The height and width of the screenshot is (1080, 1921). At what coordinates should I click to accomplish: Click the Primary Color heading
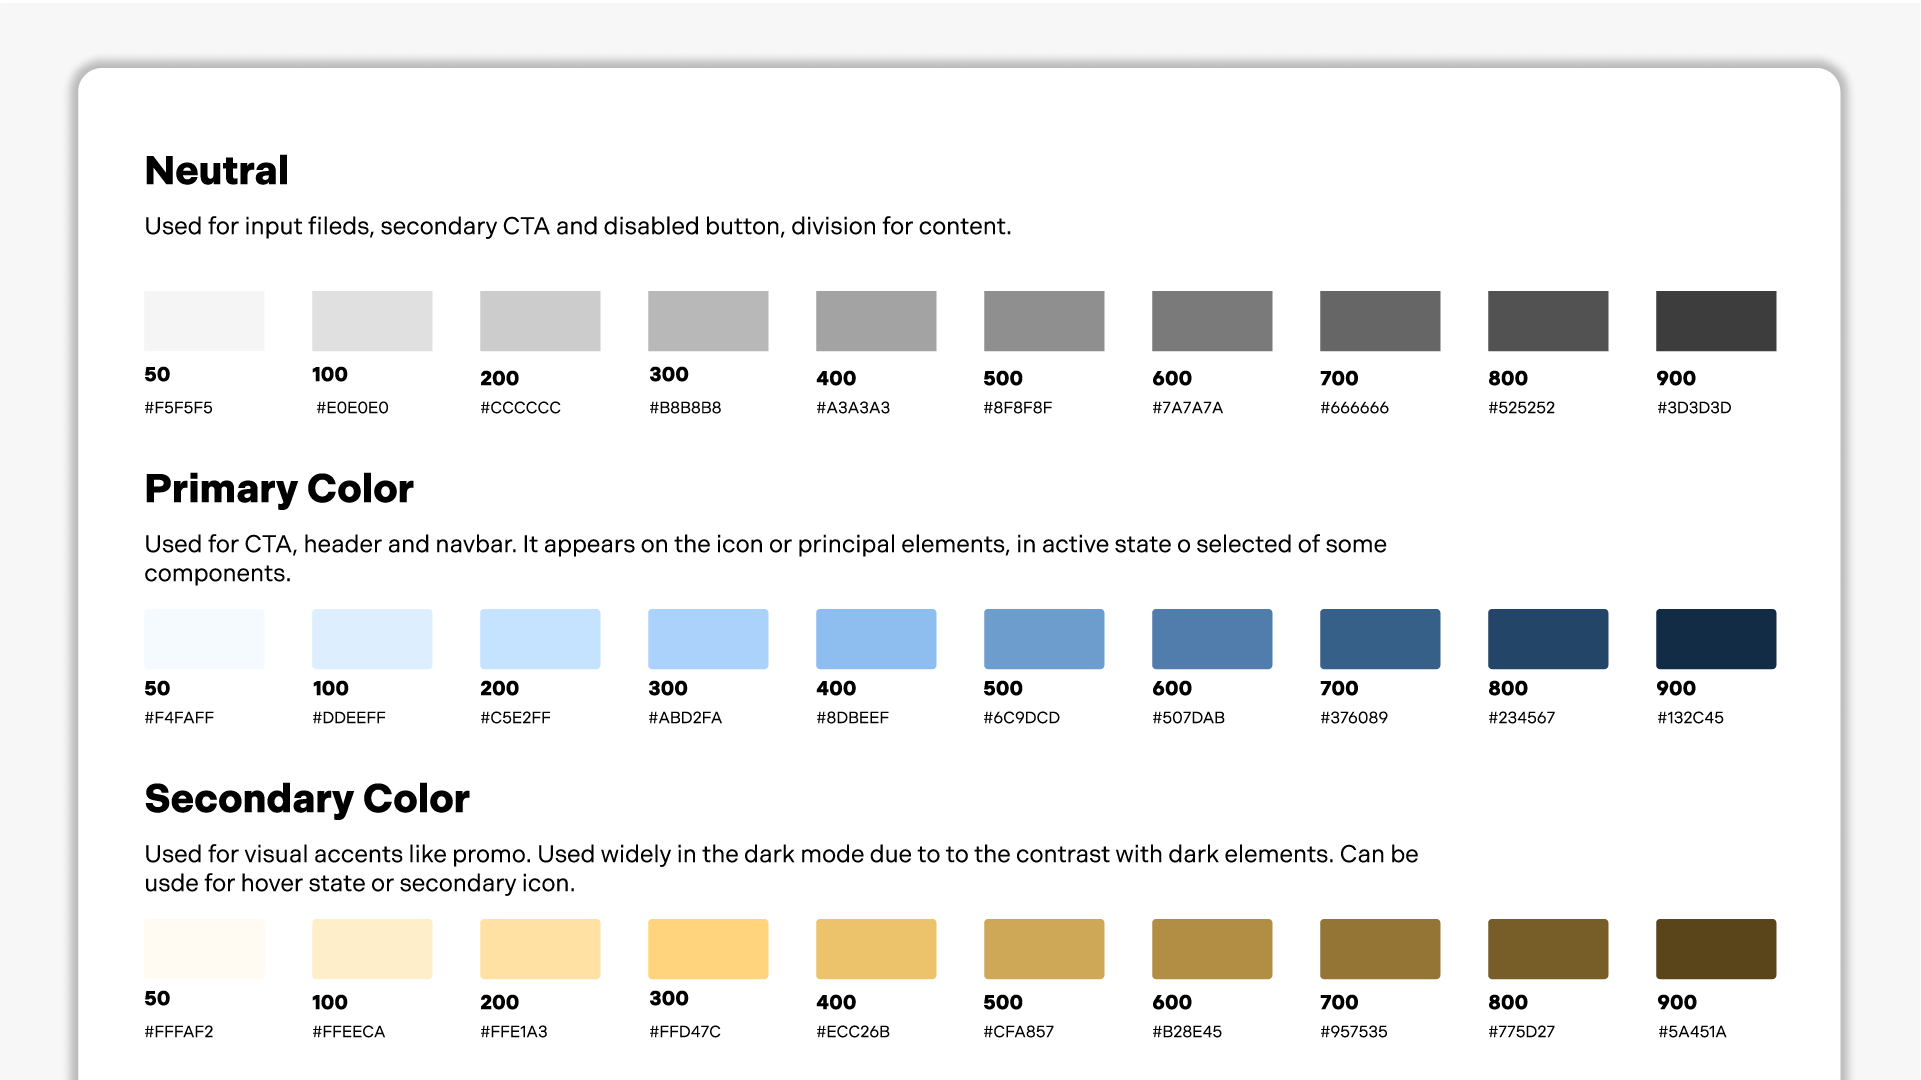click(x=279, y=489)
